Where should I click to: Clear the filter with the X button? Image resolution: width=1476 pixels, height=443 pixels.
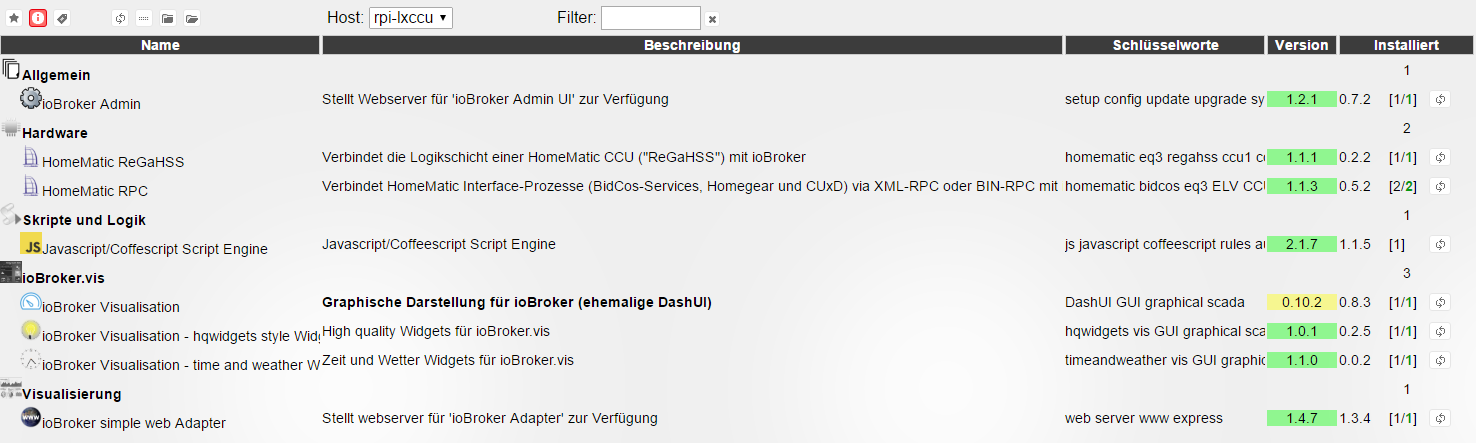click(713, 19)
